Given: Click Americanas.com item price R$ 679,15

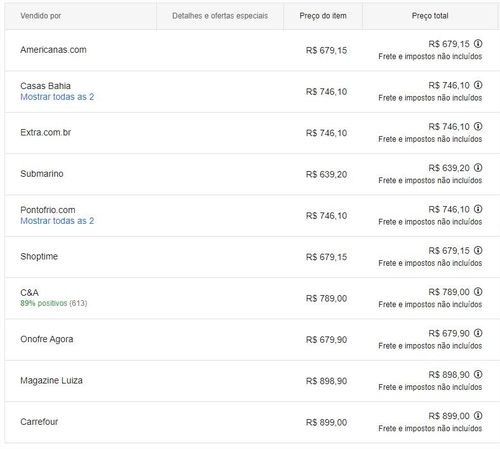Looking at the screenshot, I should pyautogui.click(x=326, y=51).
